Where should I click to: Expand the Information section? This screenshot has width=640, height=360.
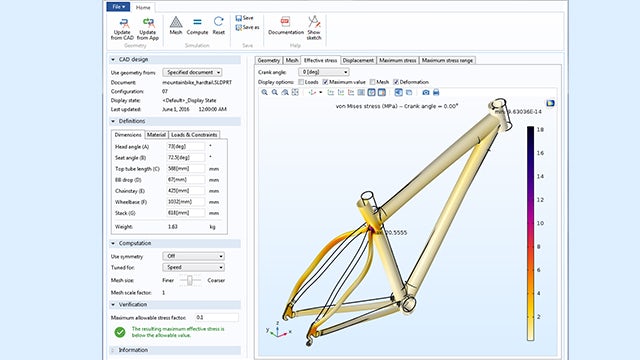tap(113, 350)
